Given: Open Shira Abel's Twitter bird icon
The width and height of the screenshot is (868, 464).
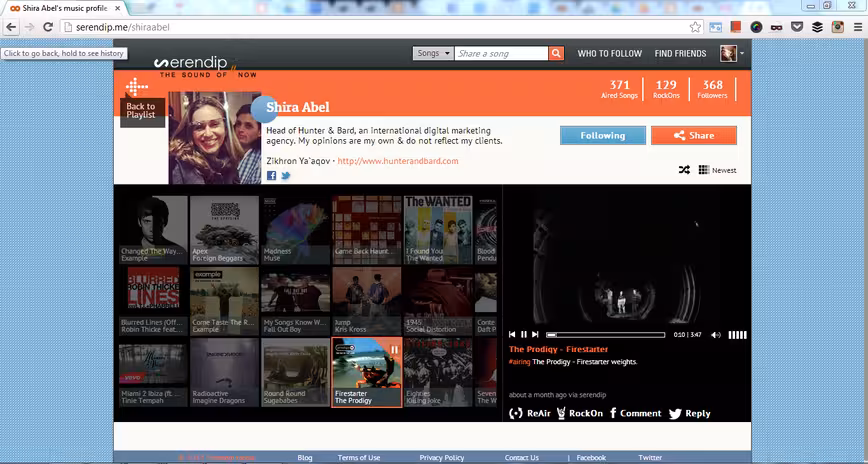Looking at the screenshot, I should 286,176.
